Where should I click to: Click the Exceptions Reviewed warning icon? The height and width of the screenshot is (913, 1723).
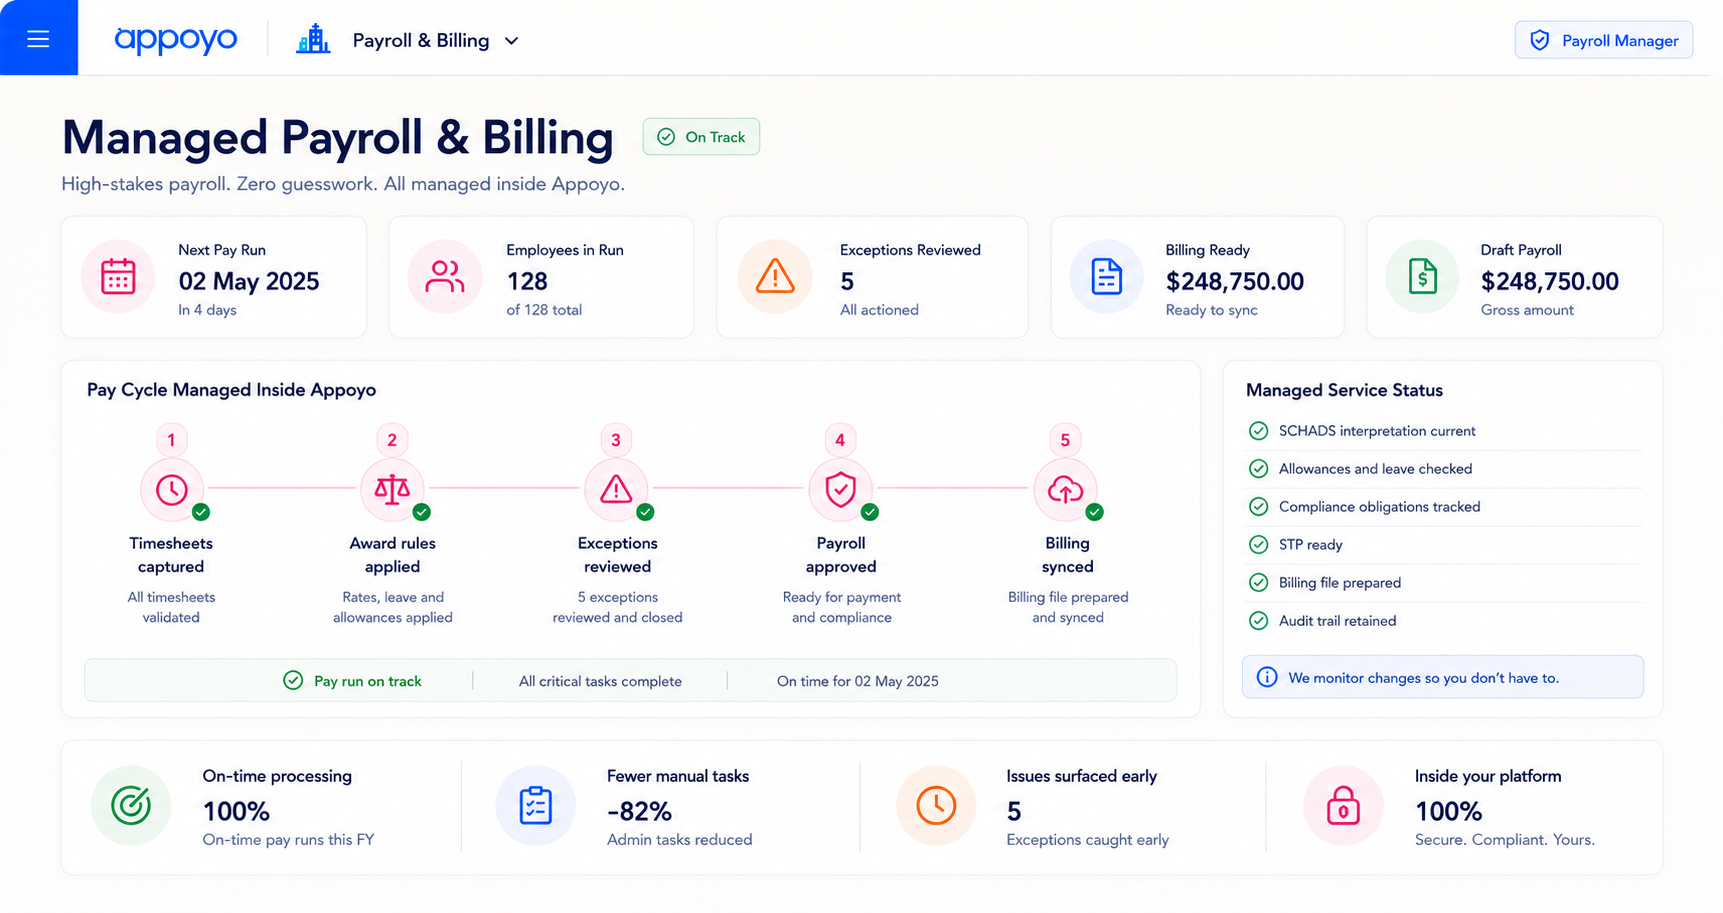pyautogui.click(x=775, y=277)
